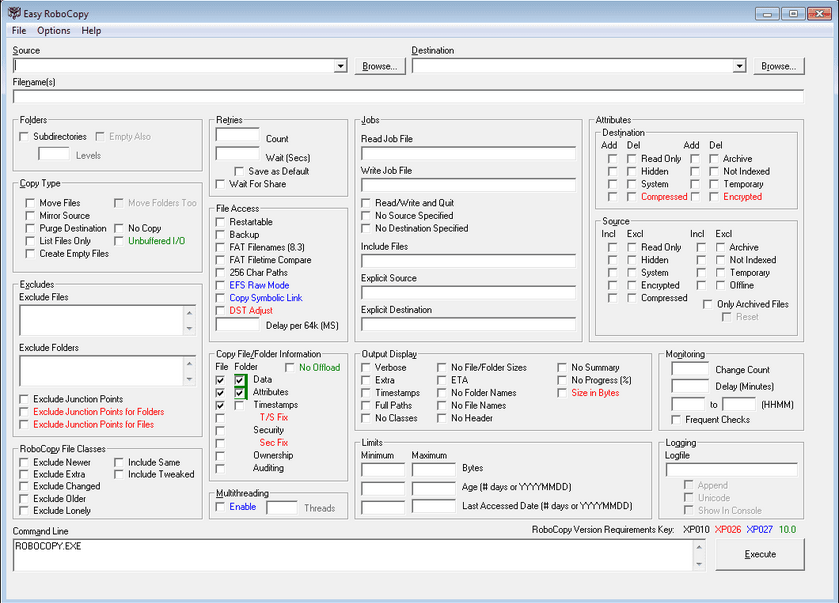Check Exclude Junction Points for Files

[x=24, y=424]
